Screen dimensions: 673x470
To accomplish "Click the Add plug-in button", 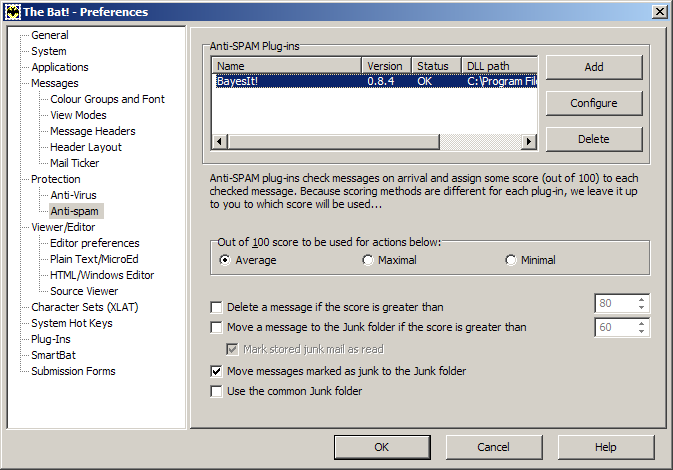I will coord(593,67).
